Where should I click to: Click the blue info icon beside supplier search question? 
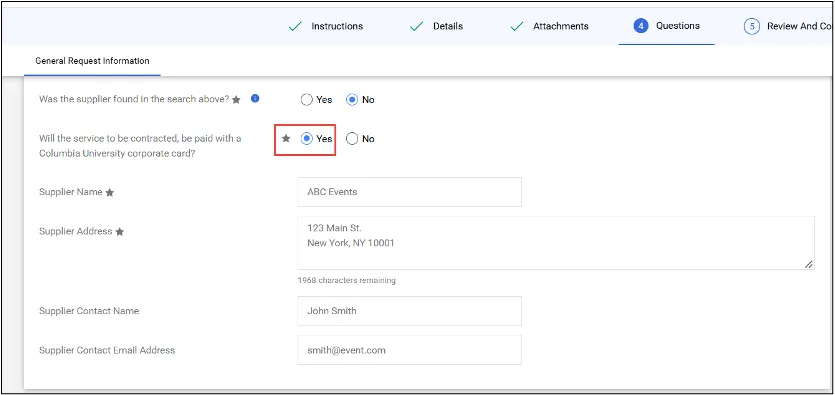point(255,98)
